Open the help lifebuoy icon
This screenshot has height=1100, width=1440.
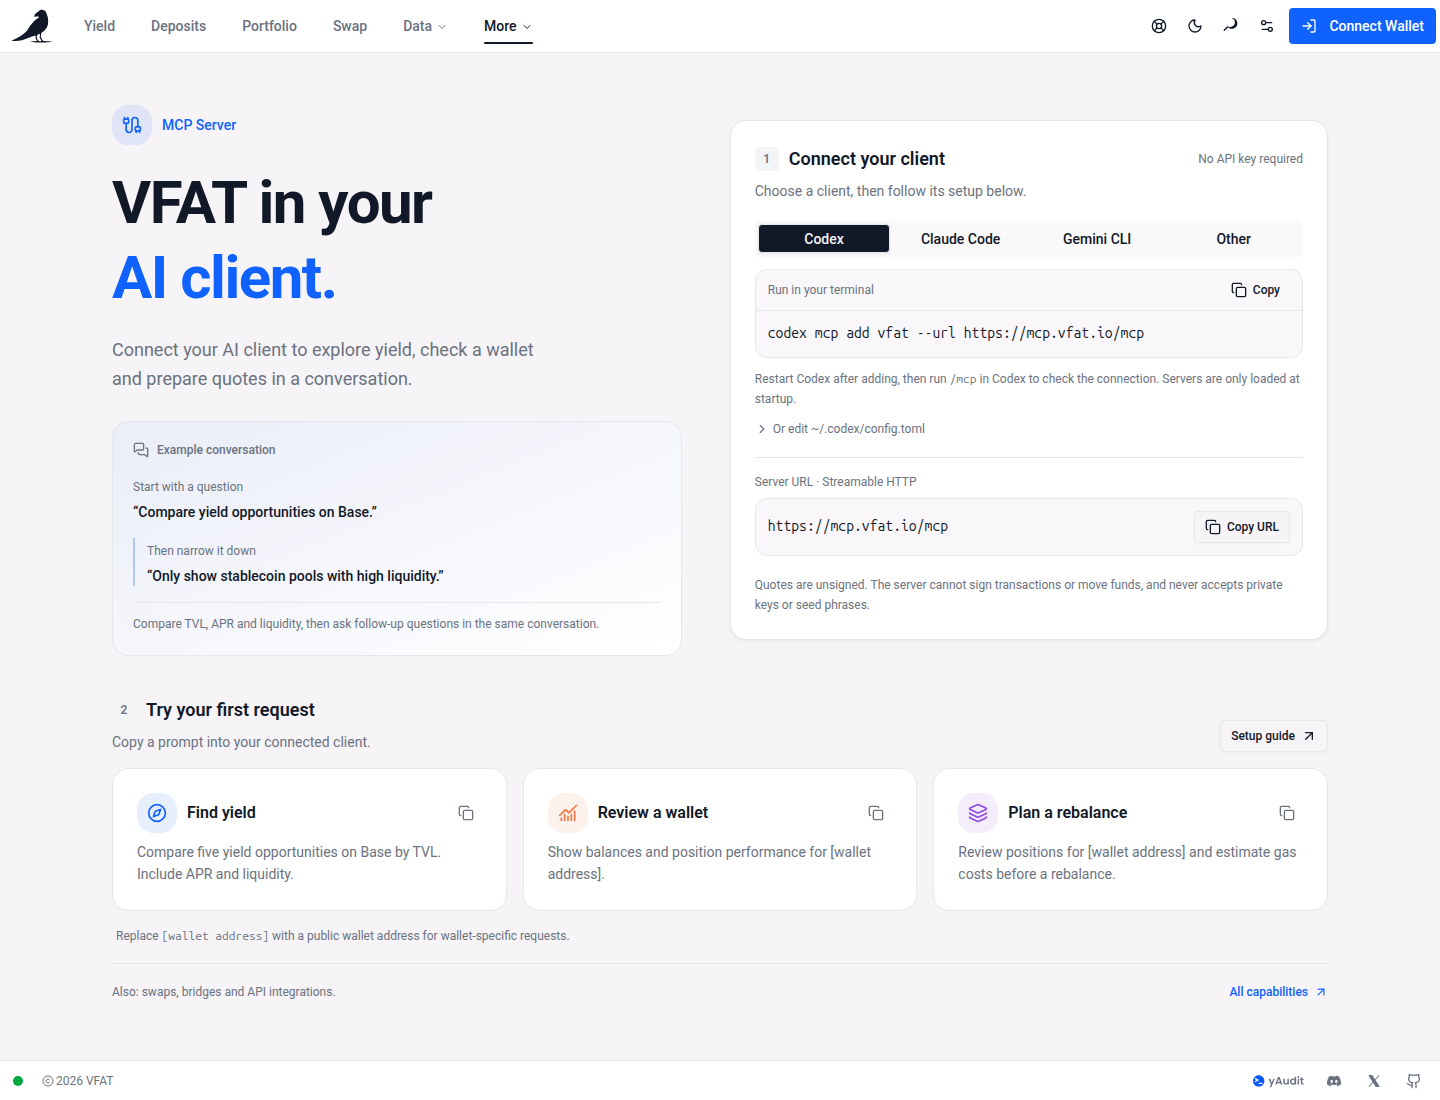(1159, 26)
